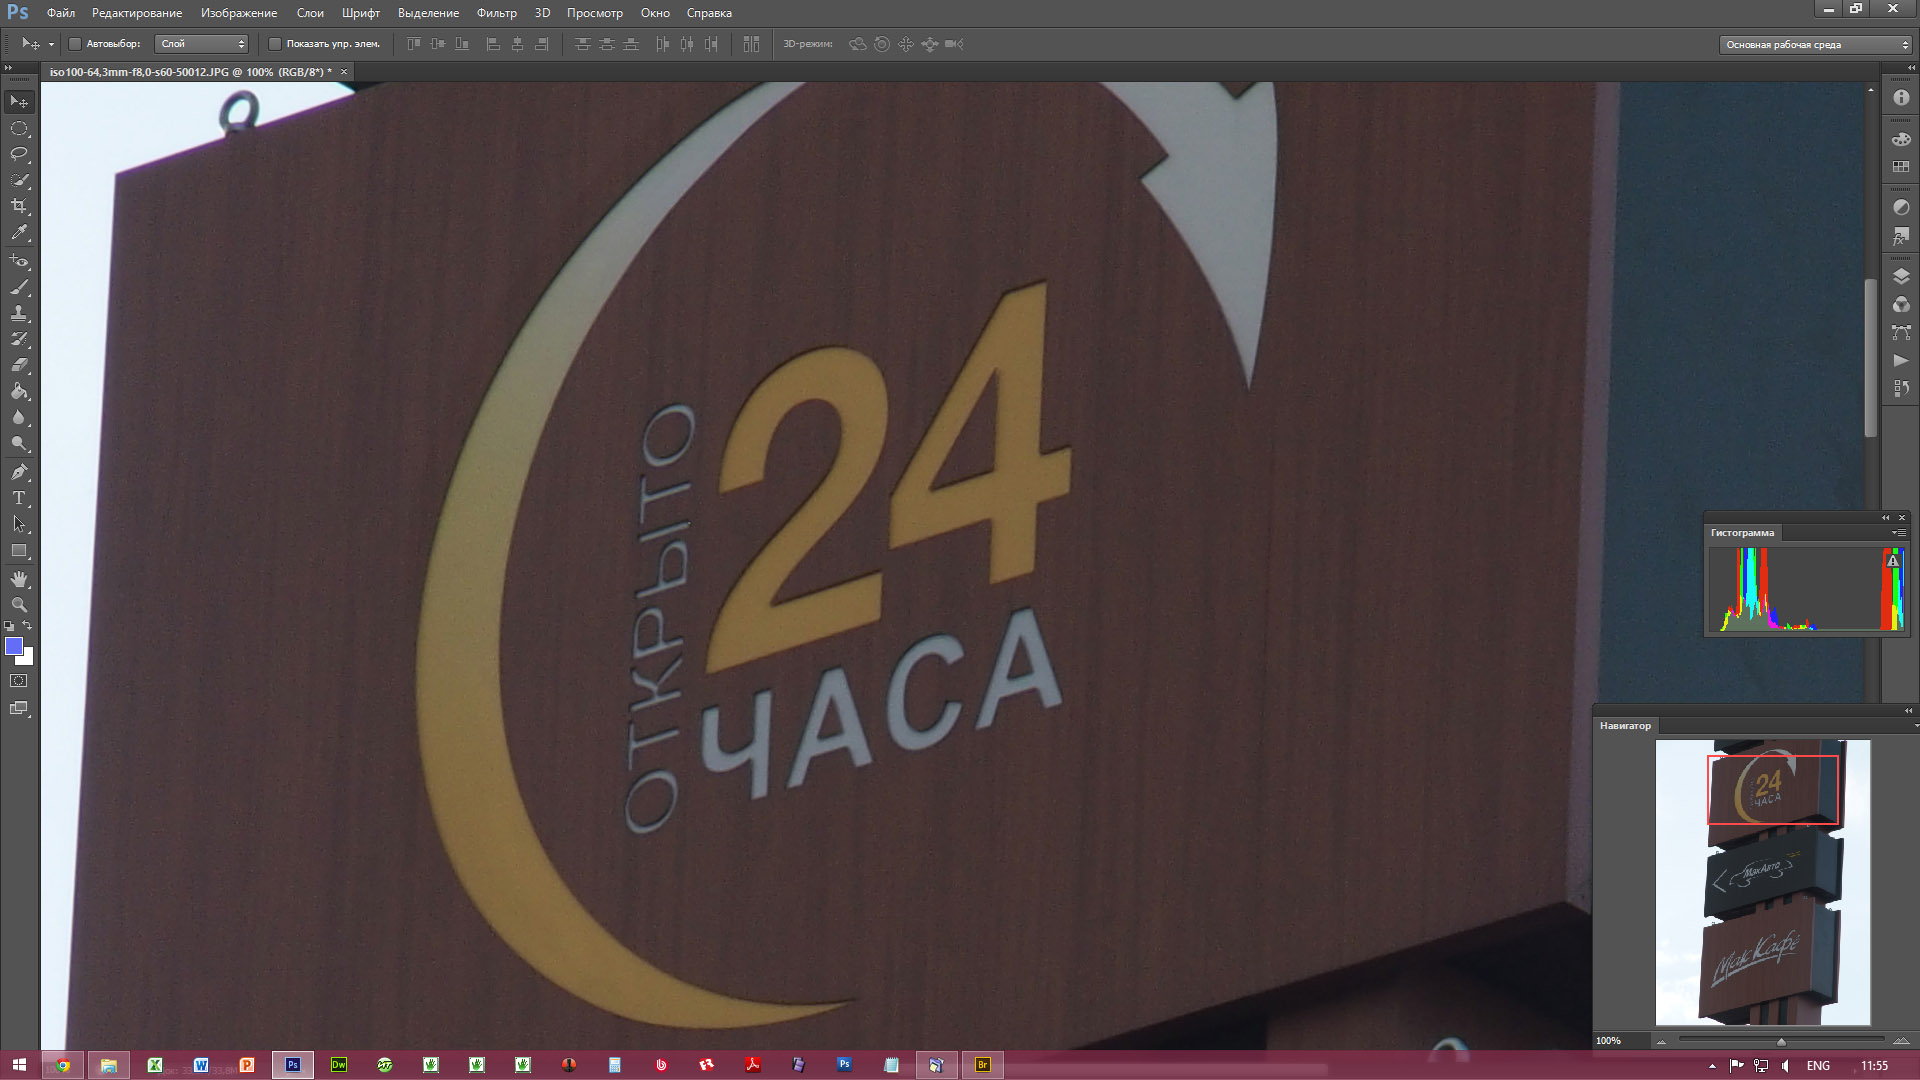The image size is (1920, 1080).
Task: Click the histogram cached data warning icon
Action: click(1892, 561)
